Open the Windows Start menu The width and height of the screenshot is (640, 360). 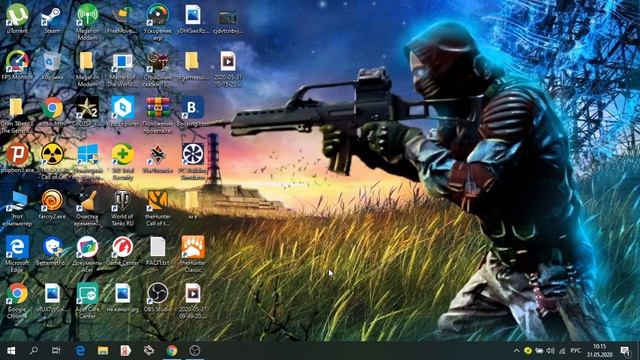(11, 351)
